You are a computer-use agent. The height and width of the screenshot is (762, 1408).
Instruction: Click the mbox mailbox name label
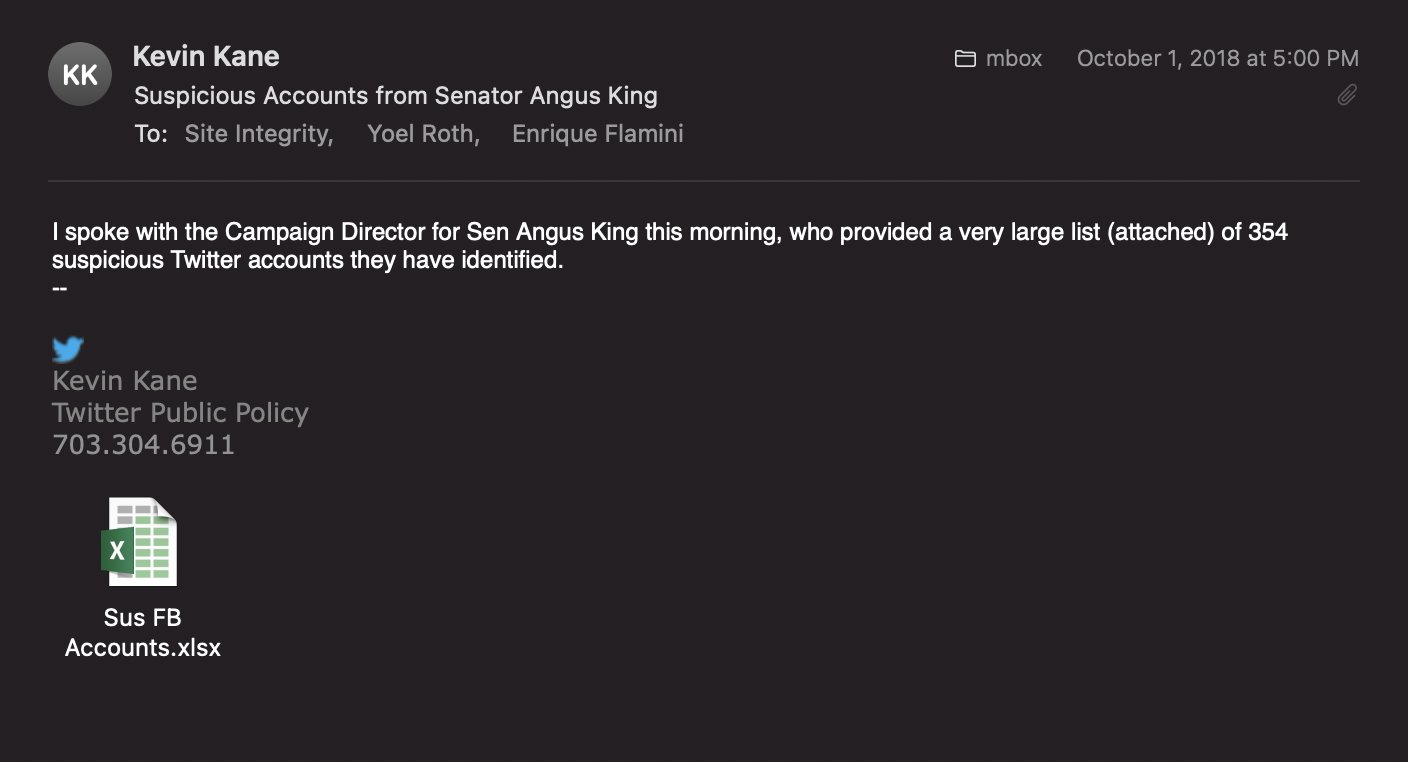tap(1014, 59)
